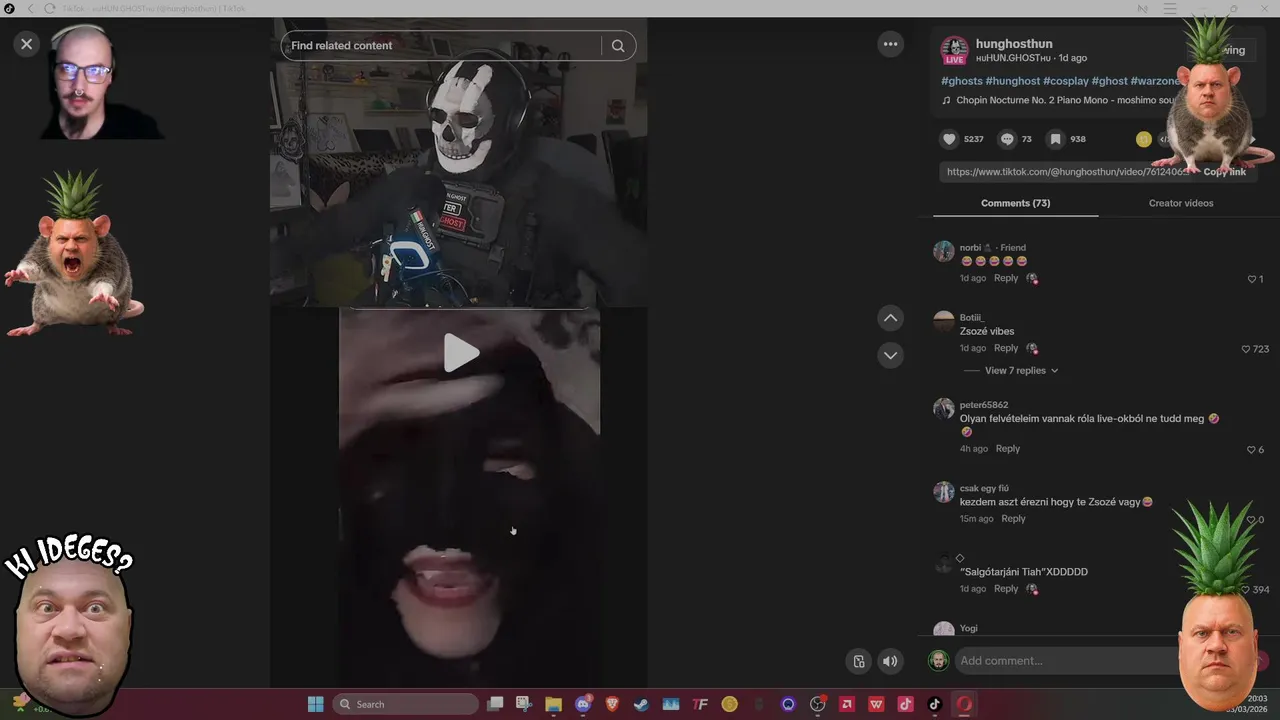Reply to csak egy fiú's comment
This screenshot has width=1280, height=720.
pyautogui.click(x=1014, y=519)
